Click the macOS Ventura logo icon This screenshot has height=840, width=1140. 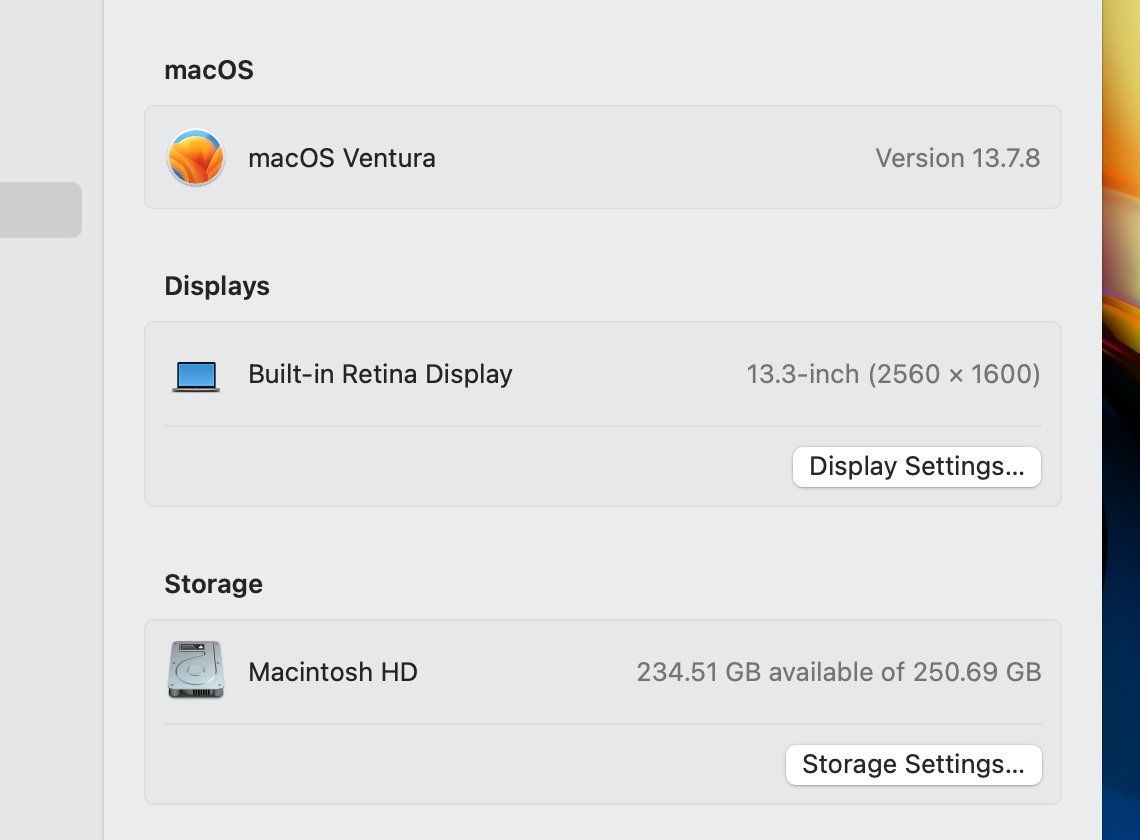(x=196, y=158)
